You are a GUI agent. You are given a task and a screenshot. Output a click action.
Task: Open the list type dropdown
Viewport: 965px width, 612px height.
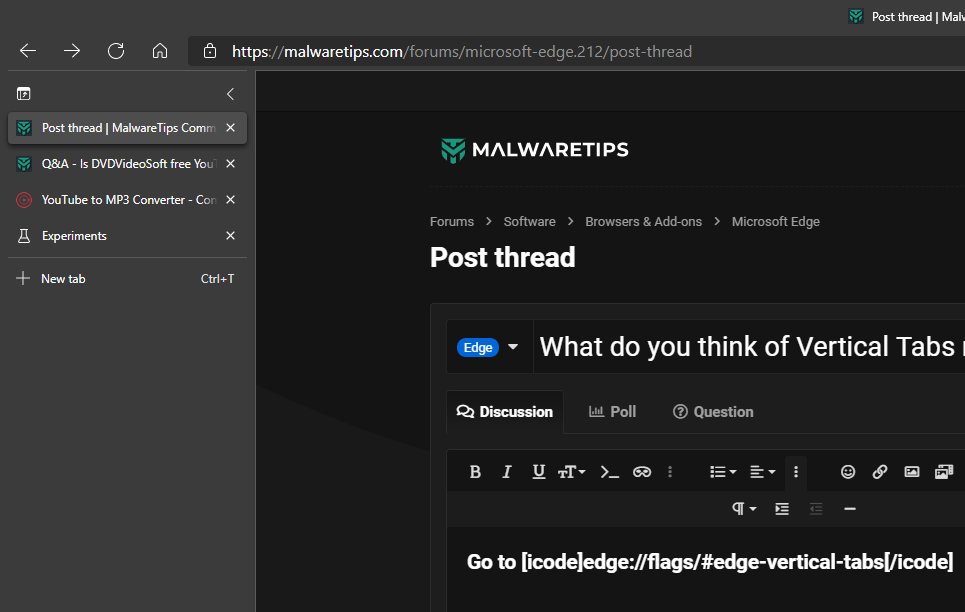click(x=723, y=472)
